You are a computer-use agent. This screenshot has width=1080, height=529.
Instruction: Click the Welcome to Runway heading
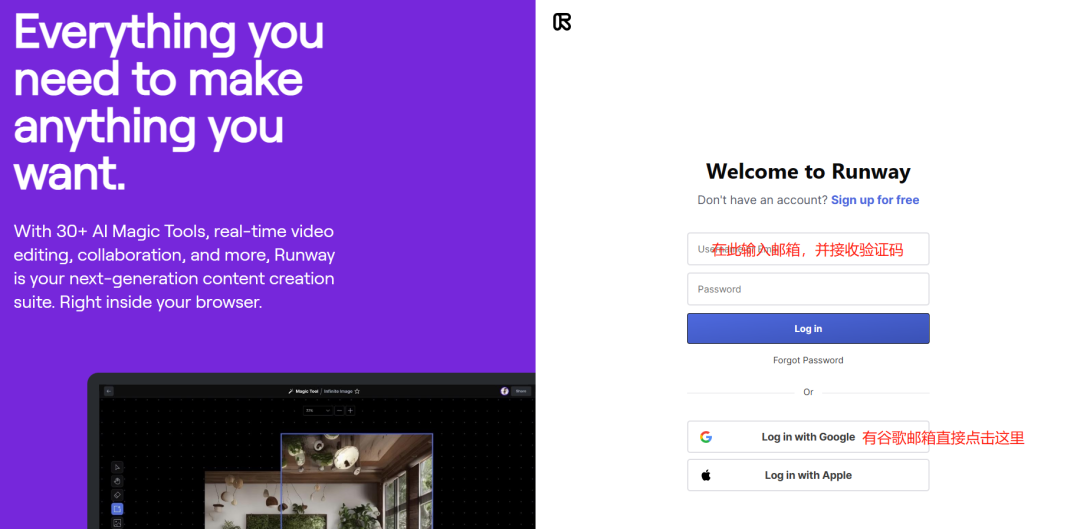[808, 171]
